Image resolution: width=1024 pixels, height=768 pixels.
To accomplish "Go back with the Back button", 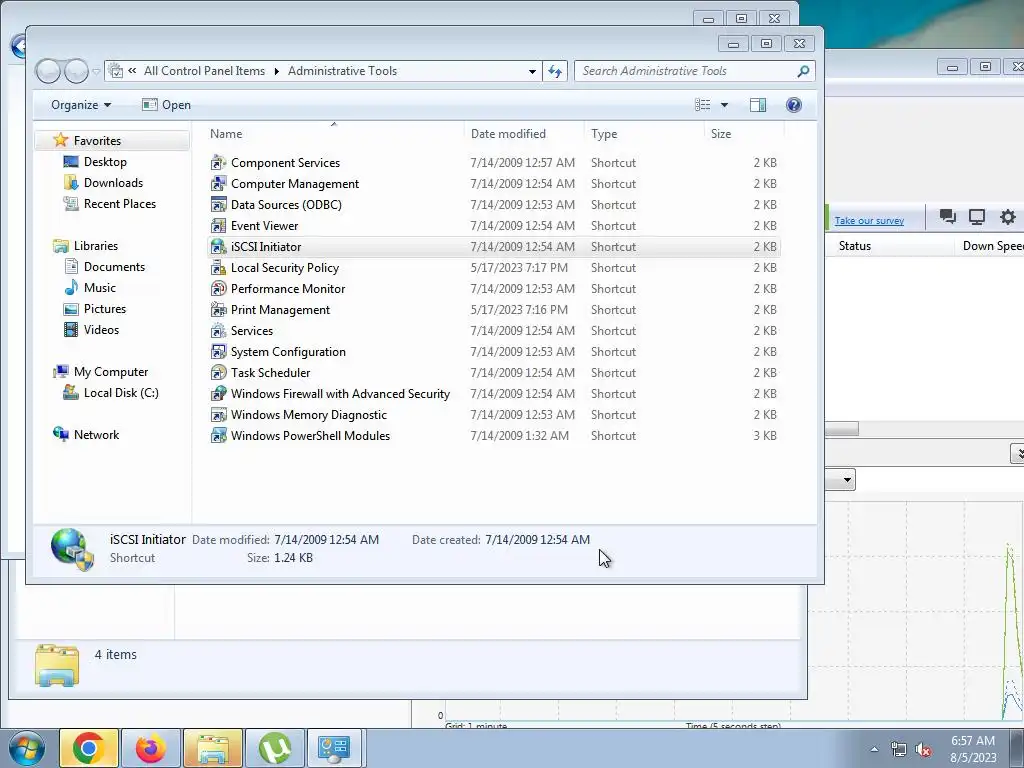I will click(48, 71).
